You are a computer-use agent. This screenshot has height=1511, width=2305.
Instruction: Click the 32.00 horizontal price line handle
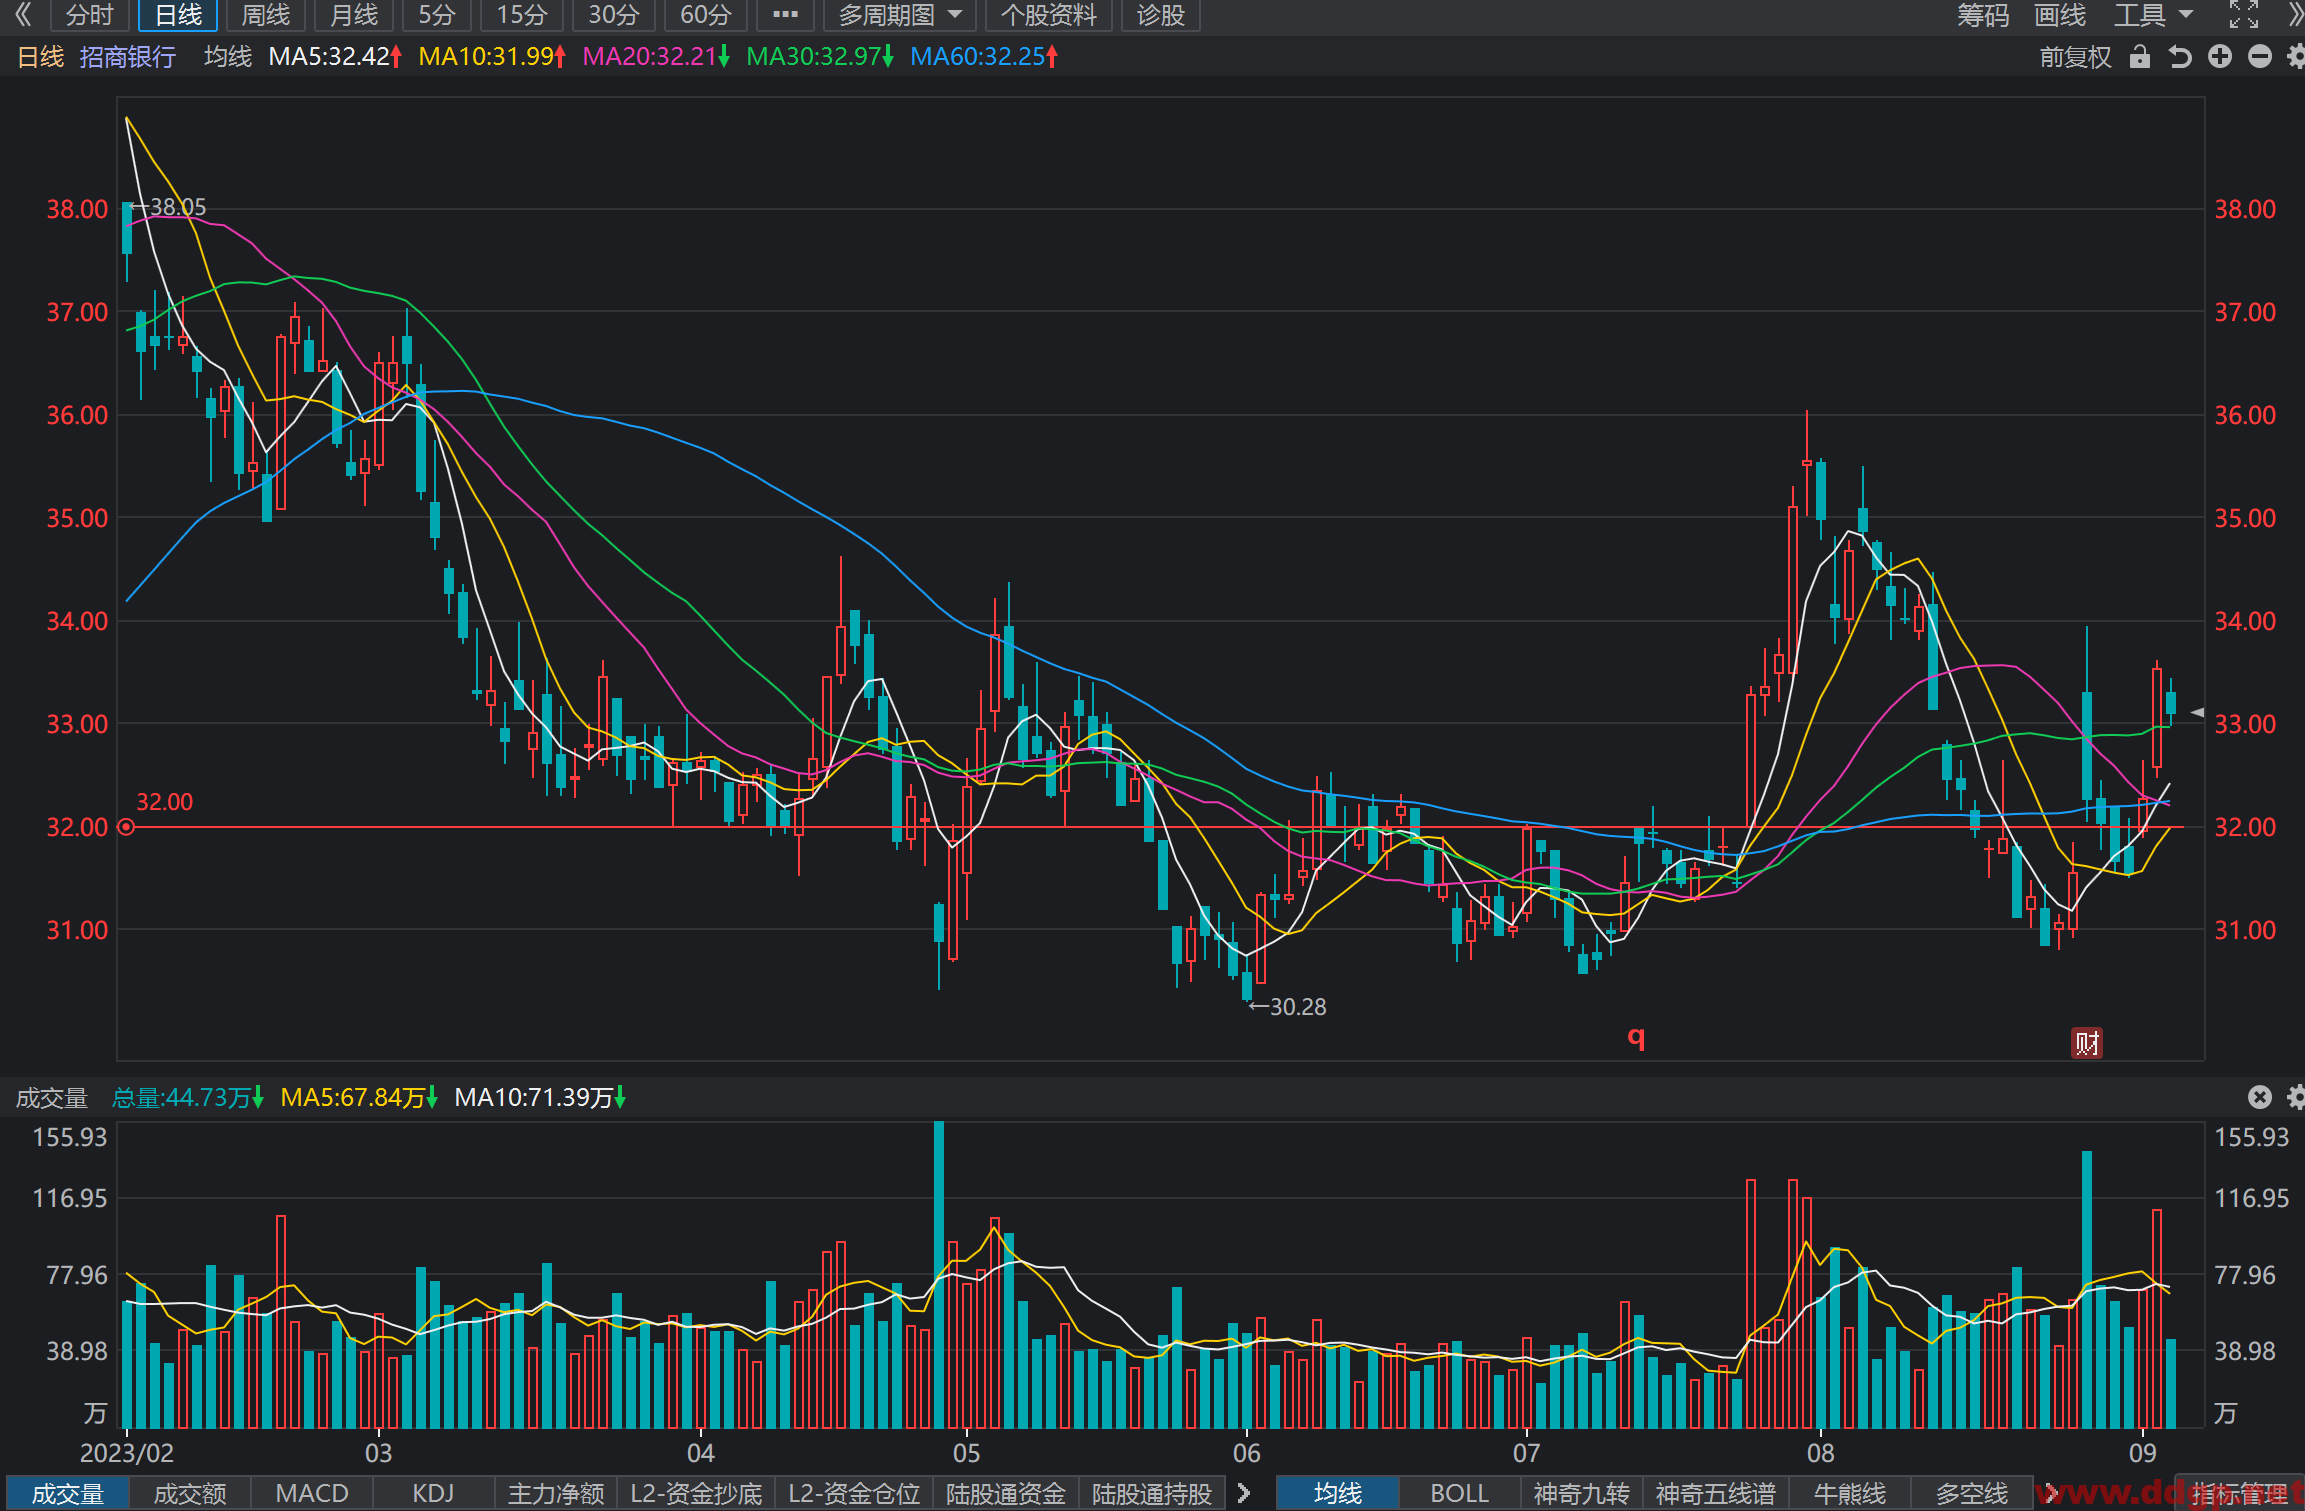tap(126, 827)
